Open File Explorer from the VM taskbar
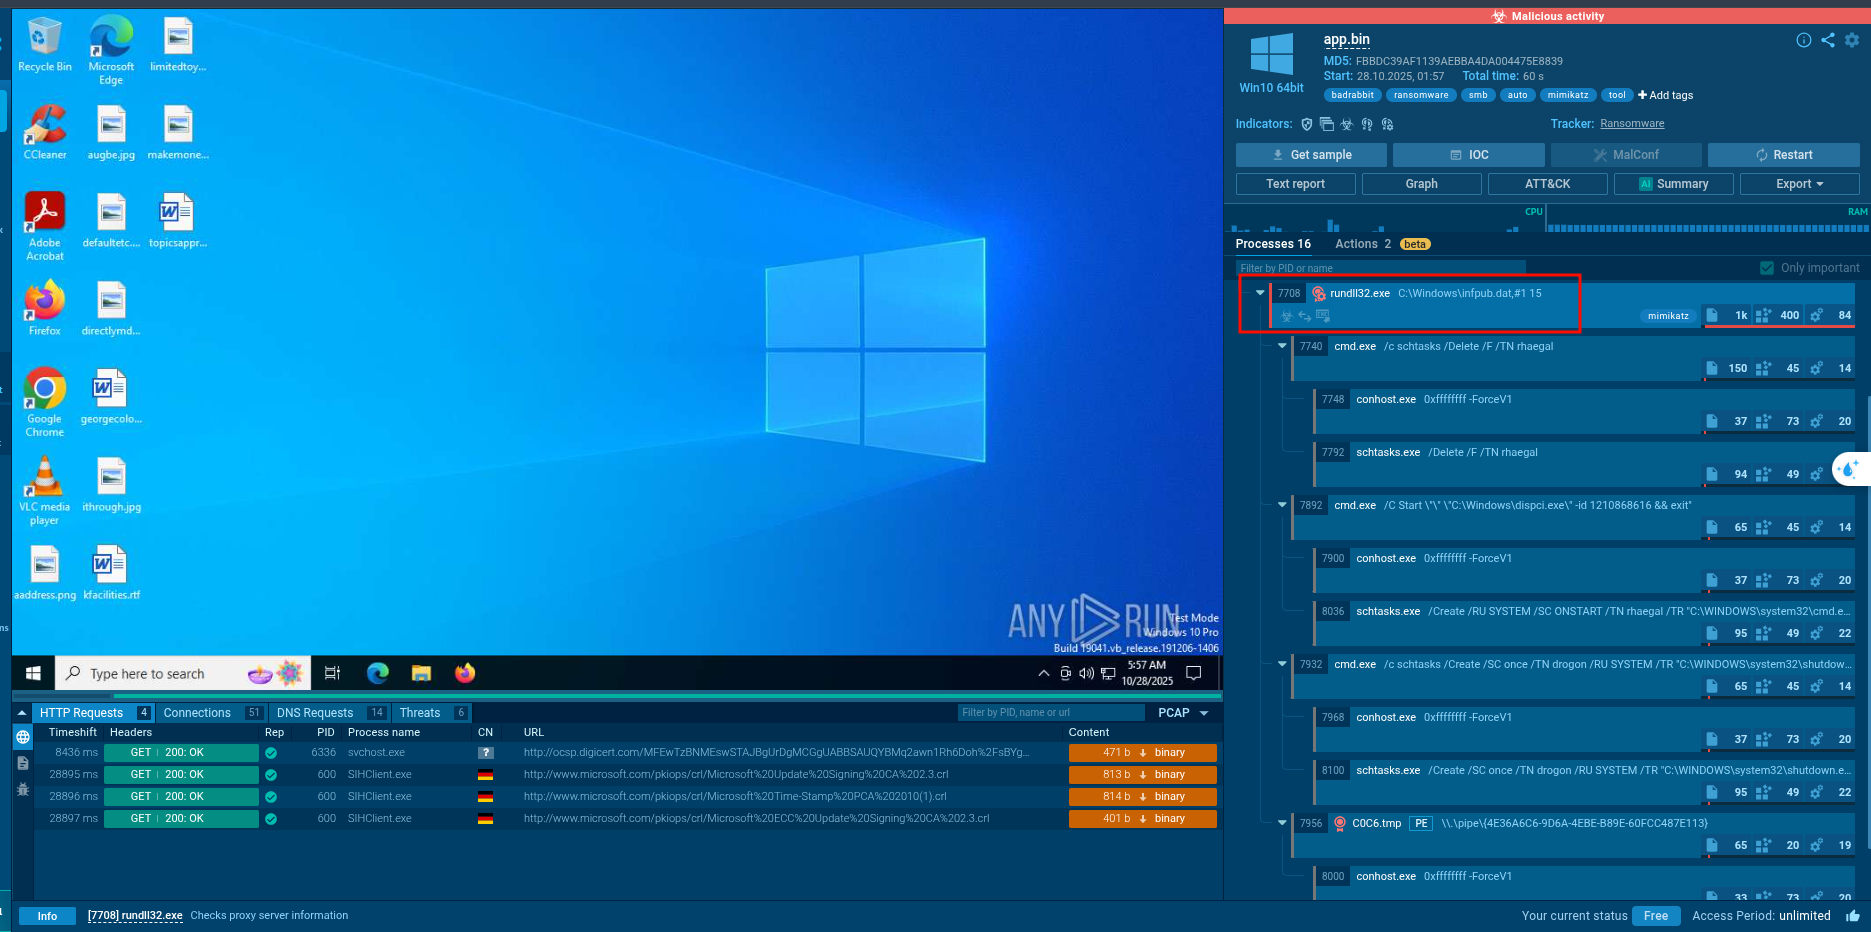This screenshot has width=1871, height=932. click(x=421, y=674)
